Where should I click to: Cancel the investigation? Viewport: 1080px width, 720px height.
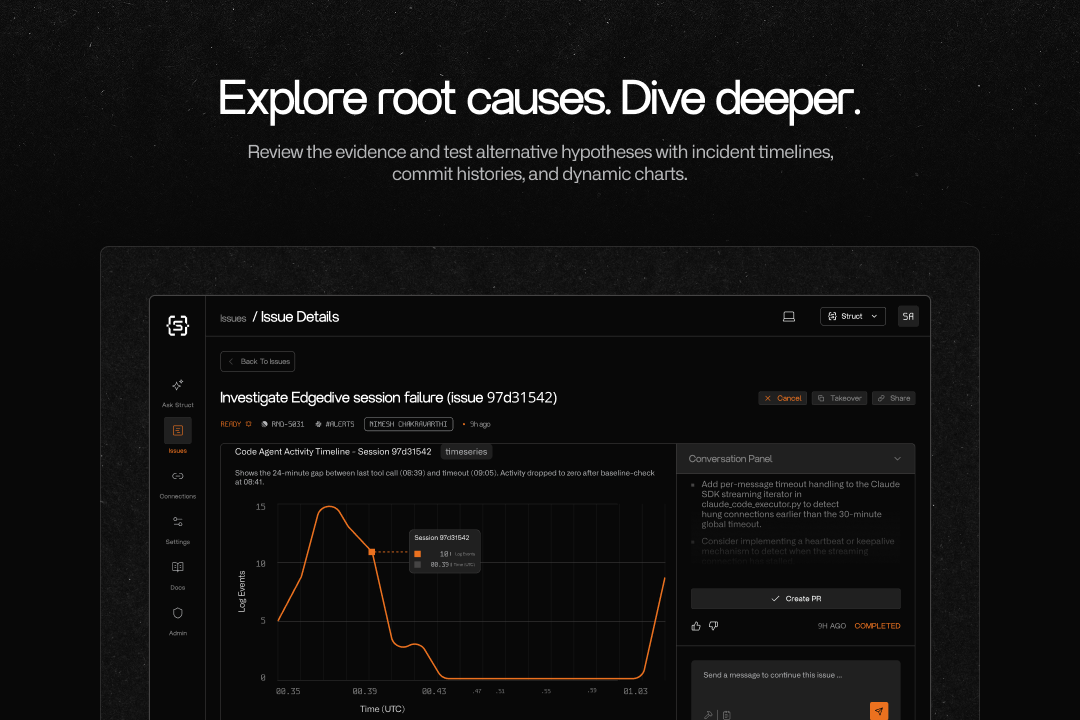point(782,398)
